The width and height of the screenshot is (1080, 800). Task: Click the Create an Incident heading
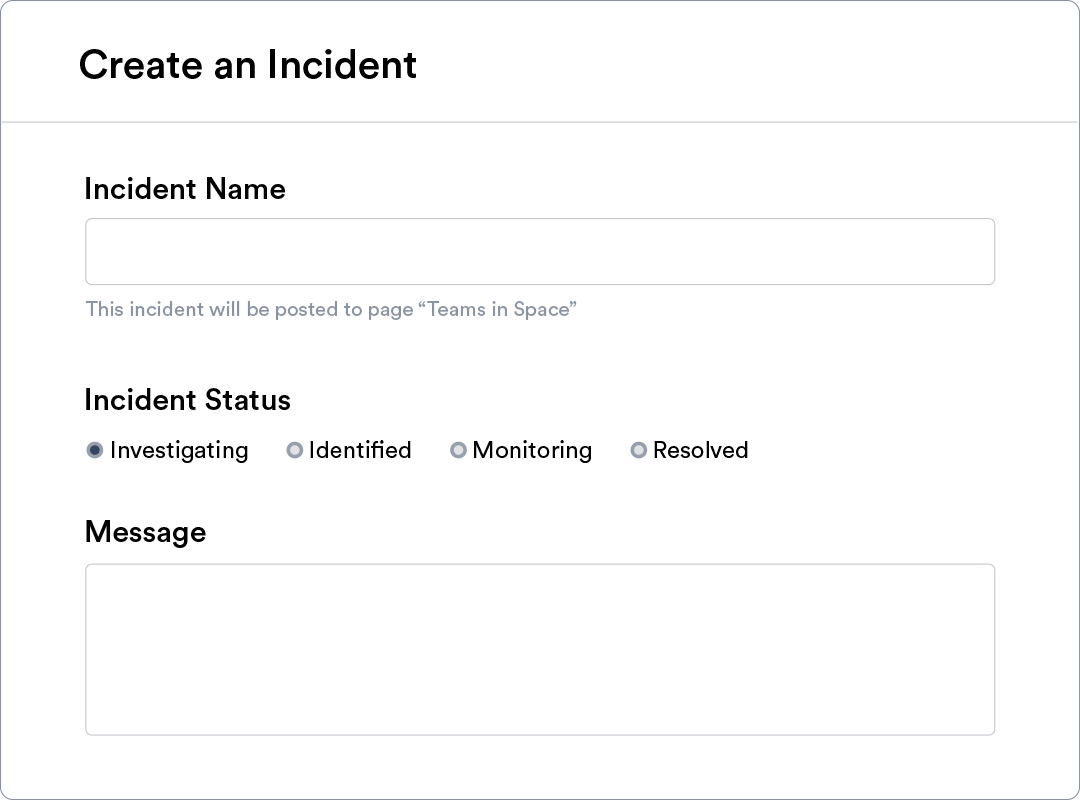pyautogui.click(x=248, y=64)
